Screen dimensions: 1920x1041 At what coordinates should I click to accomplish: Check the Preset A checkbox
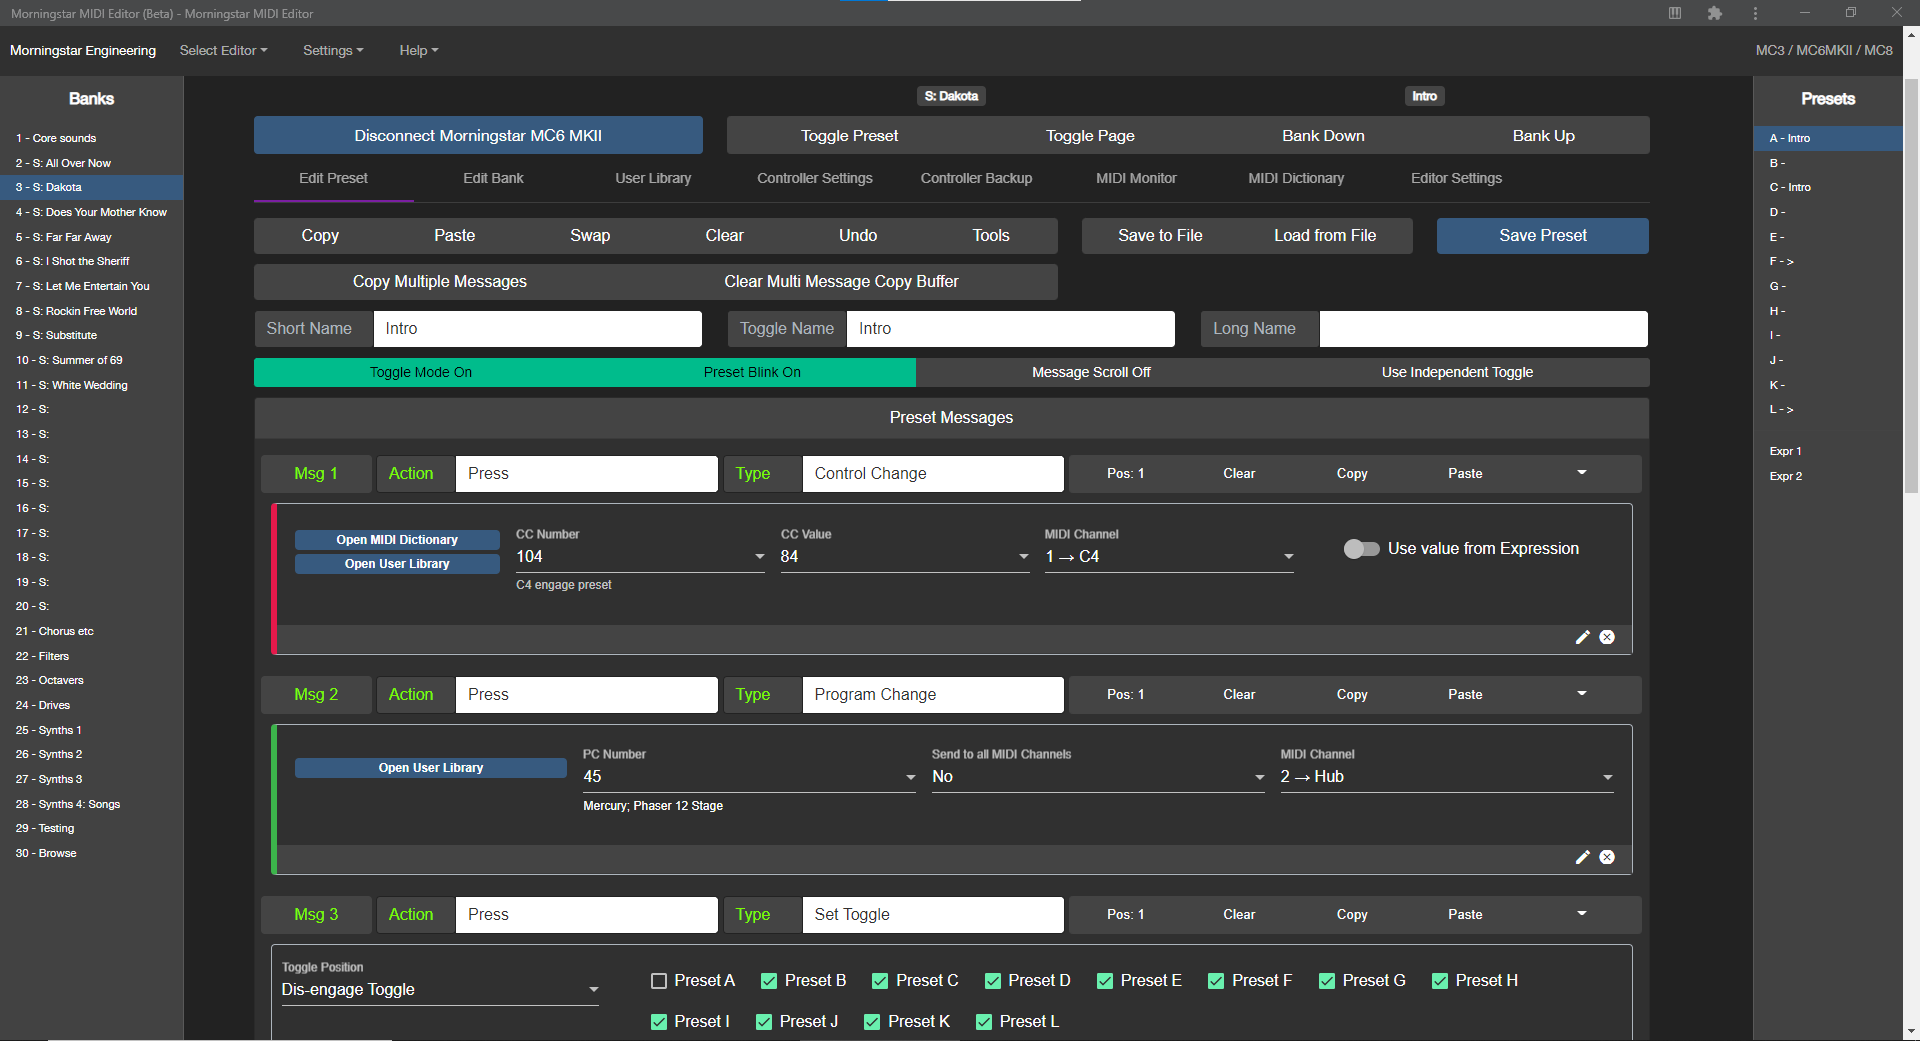(x=659, y=981)
